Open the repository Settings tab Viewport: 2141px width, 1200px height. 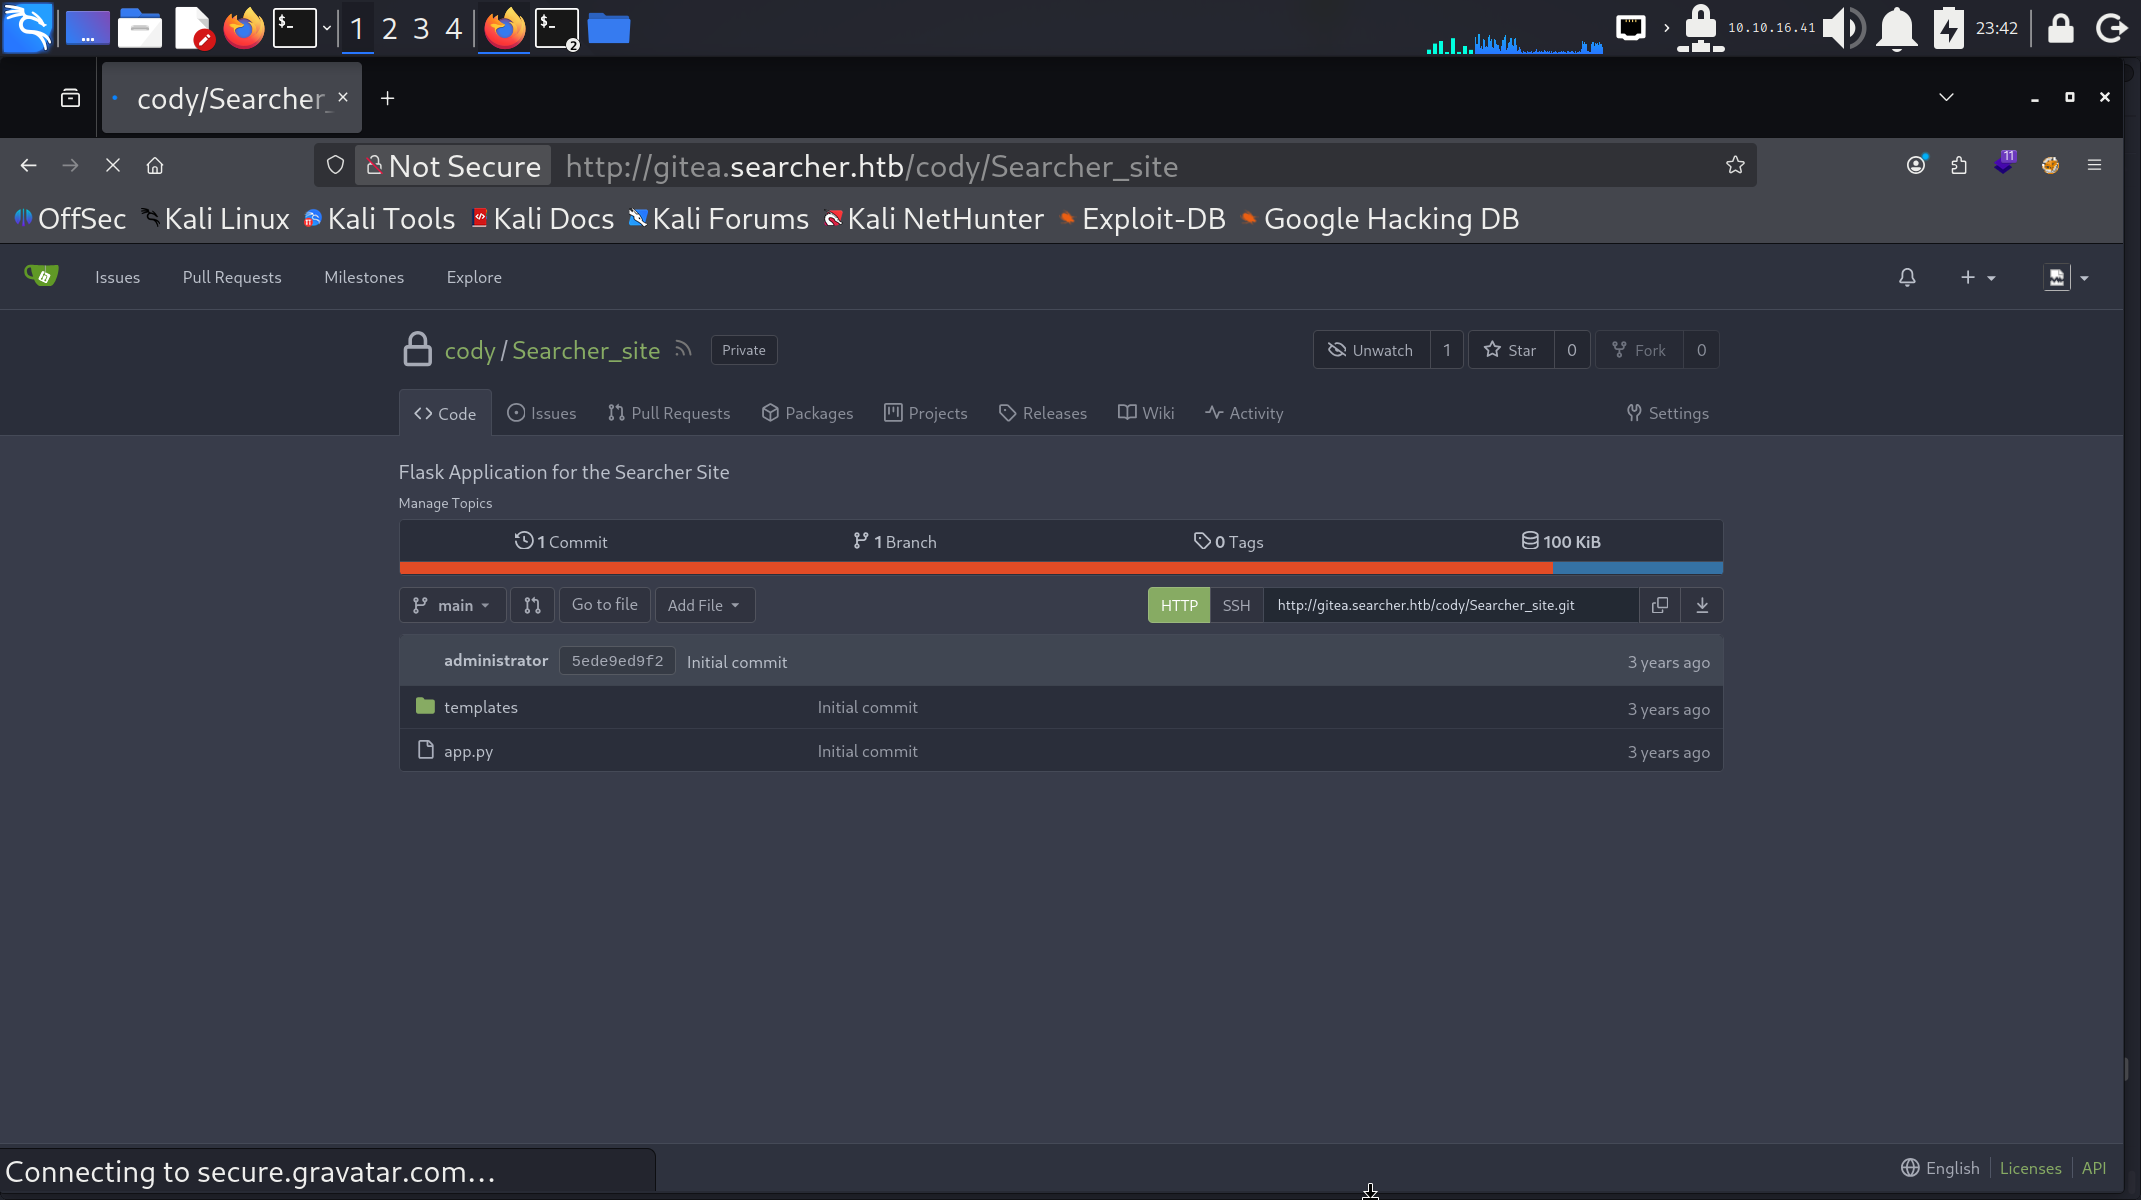1667,413
